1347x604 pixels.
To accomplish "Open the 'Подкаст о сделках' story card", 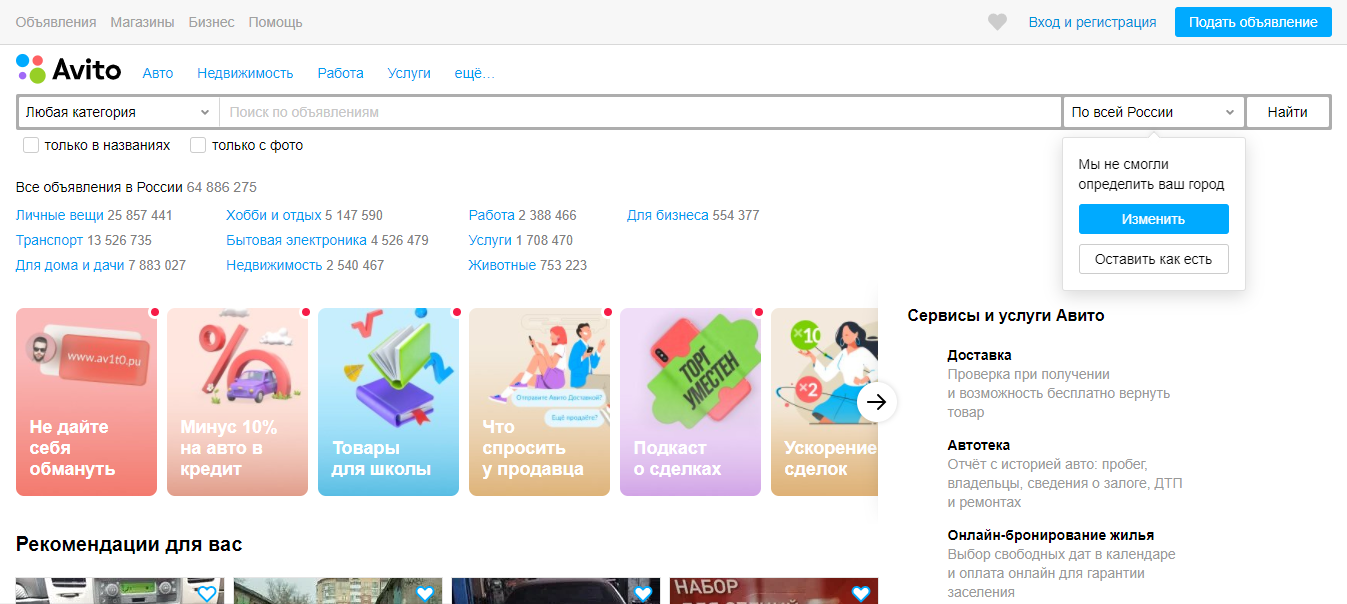I will pos(691,402).
